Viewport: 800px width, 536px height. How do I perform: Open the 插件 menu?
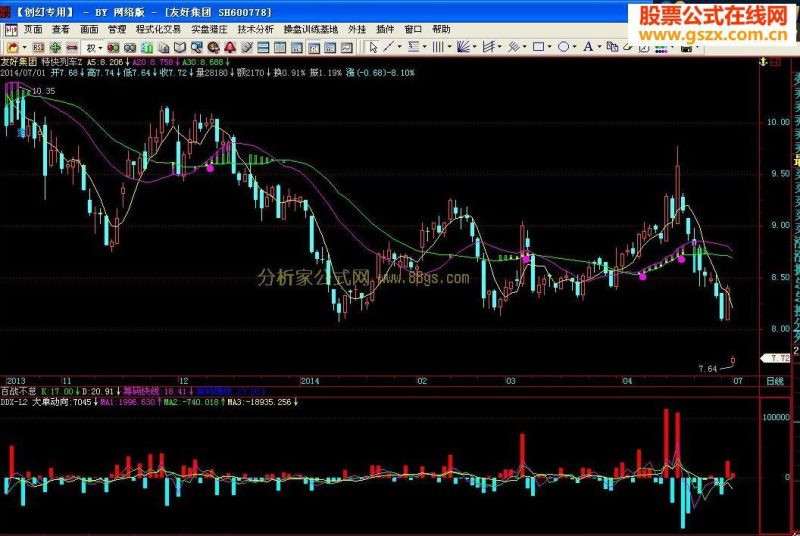385,30
